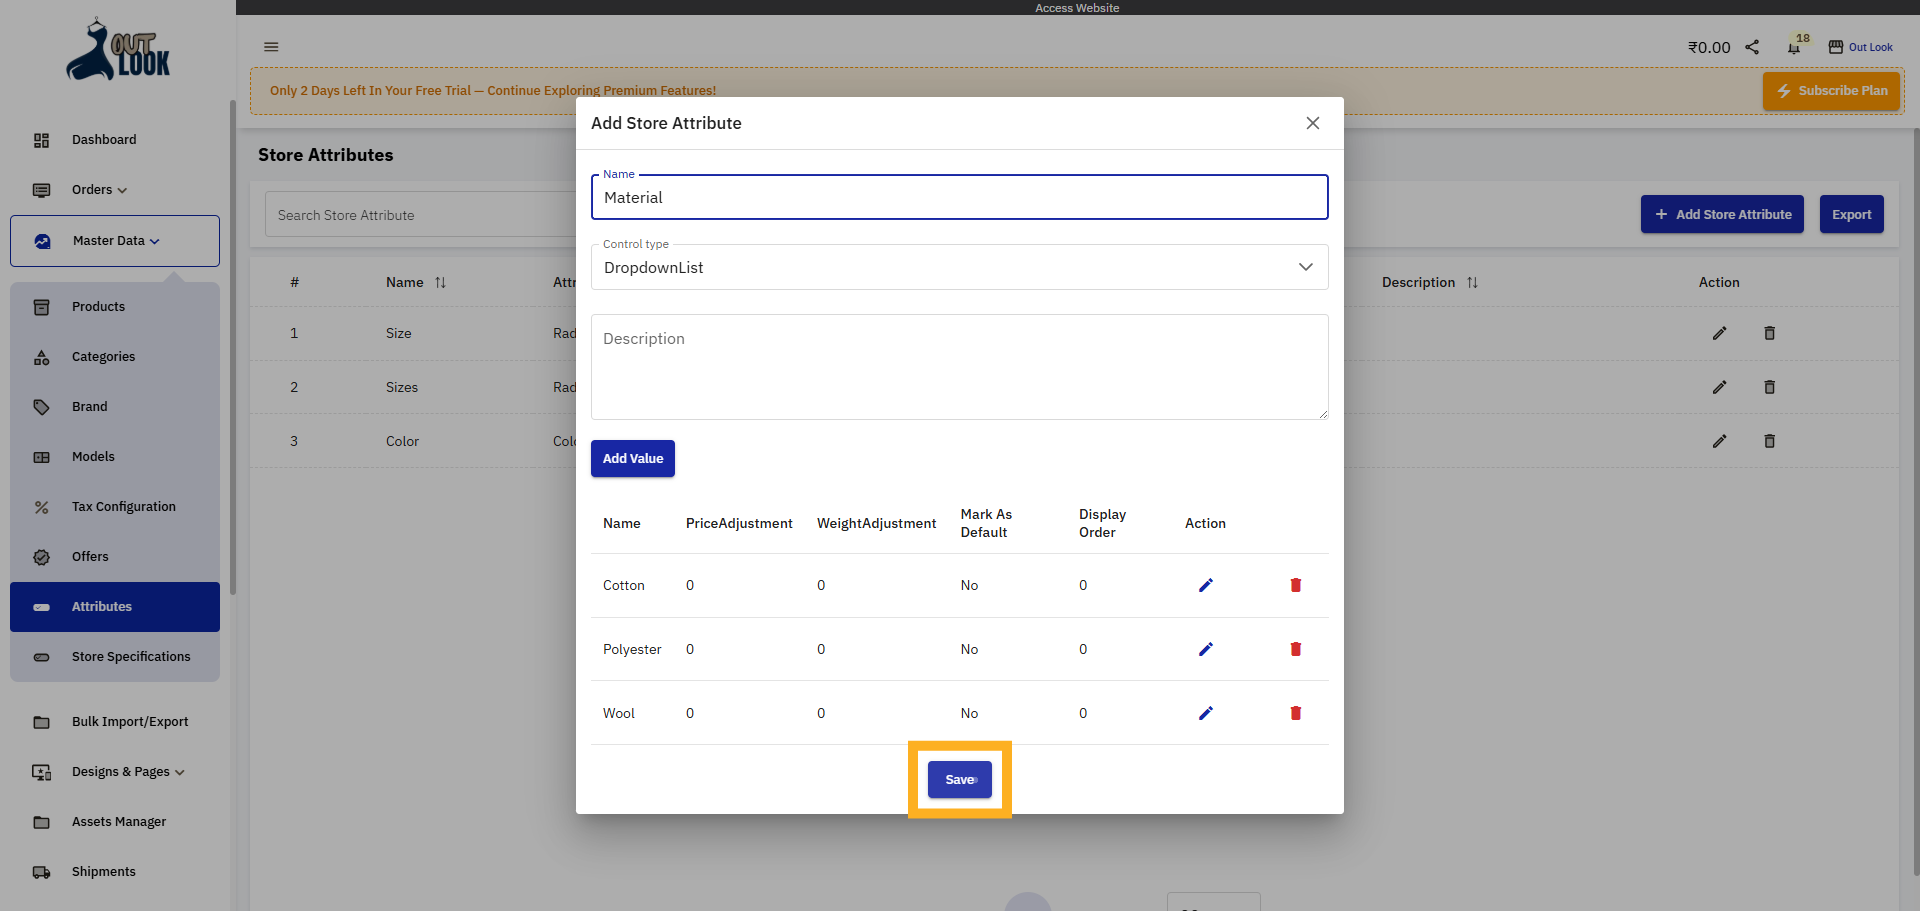Image resolution: width=1920 pixels, height=911 pixels.
Task: Sort by the Description column
Action: point(1471,282)
